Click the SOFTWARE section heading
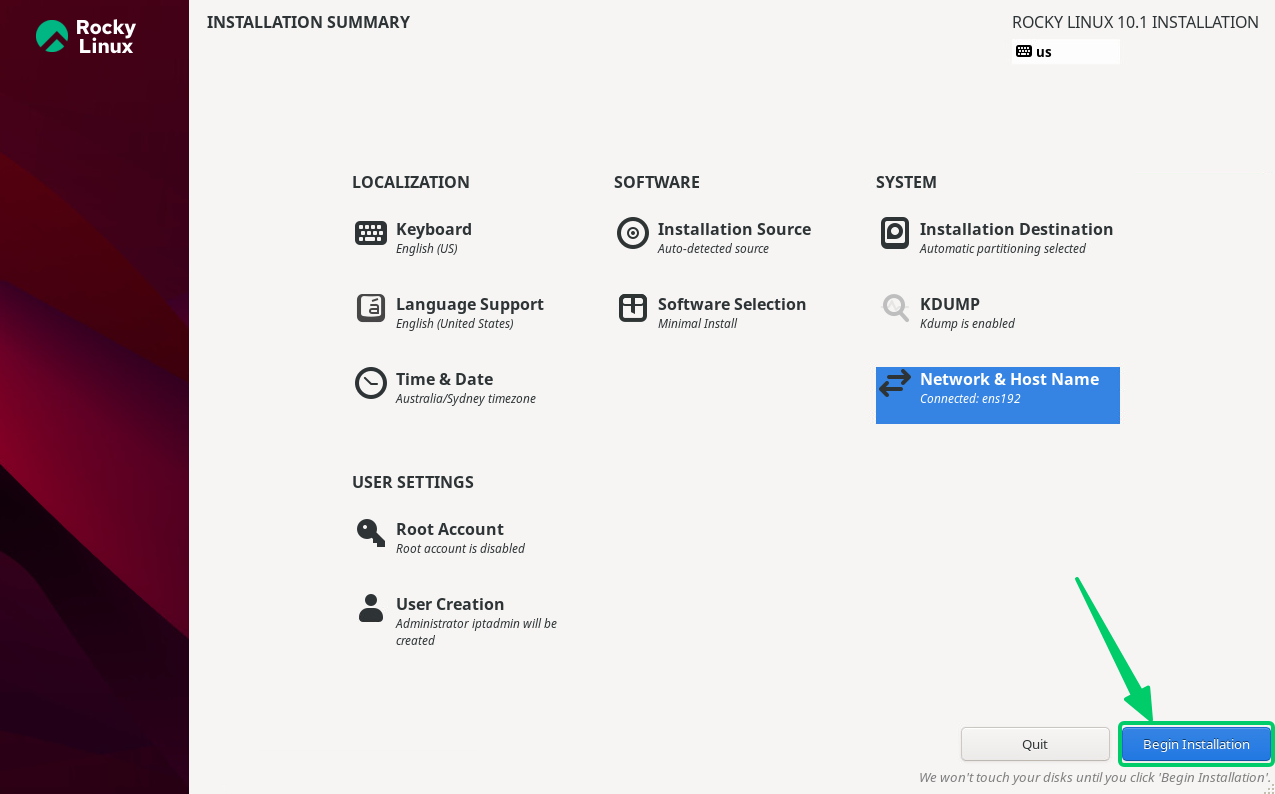The image size is (1275, 794). pyautogui.click(x=657, y=182)
